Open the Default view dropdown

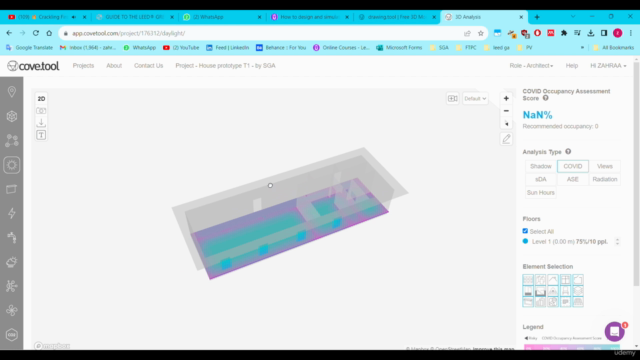(475, 98)
